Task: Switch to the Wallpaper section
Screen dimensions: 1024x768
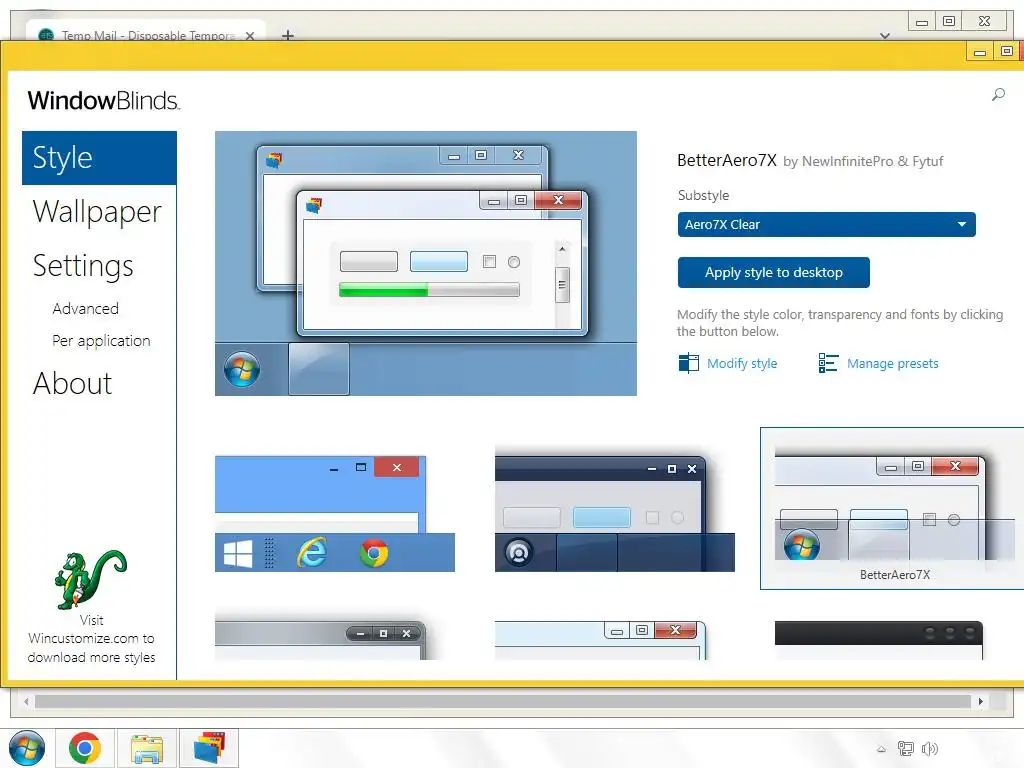Action: [97, 212]
